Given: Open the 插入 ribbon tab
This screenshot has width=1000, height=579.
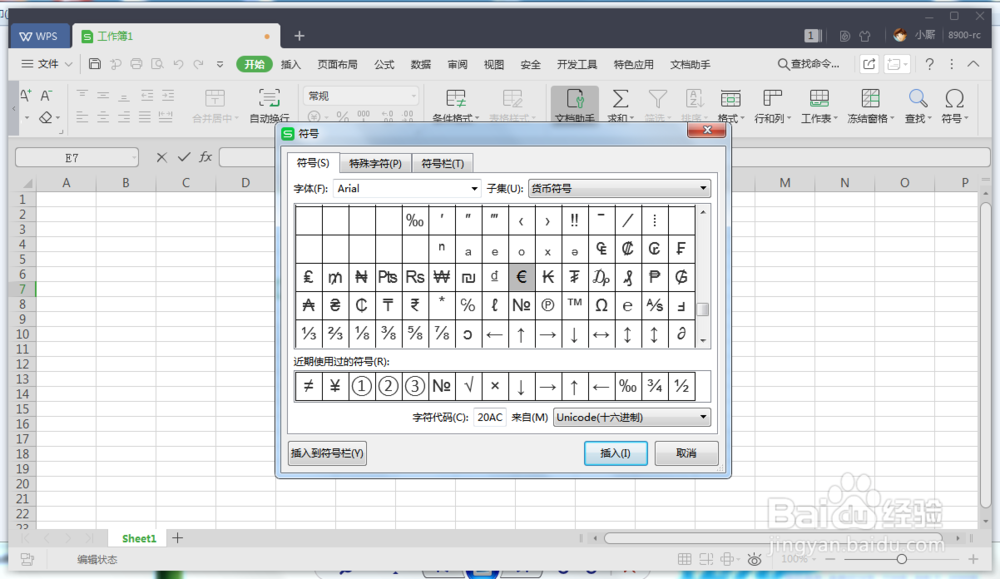Looking at the screenshot, I should point(290,64).
